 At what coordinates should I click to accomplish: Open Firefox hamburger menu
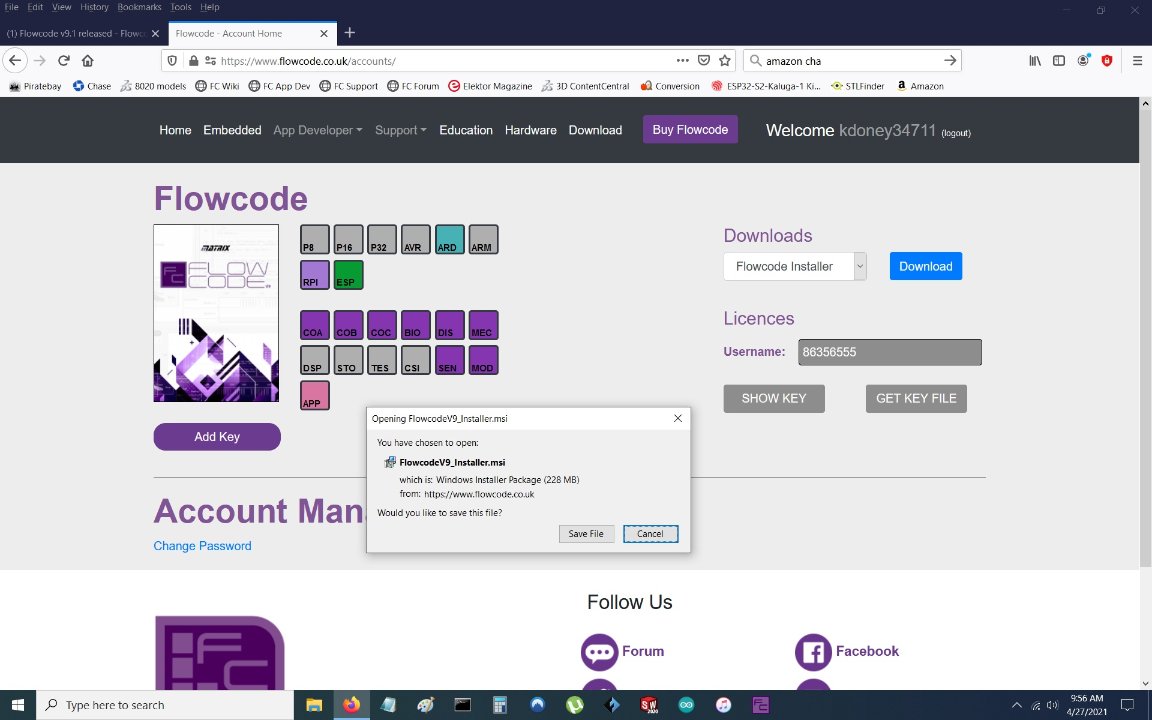pos(1137,60)
